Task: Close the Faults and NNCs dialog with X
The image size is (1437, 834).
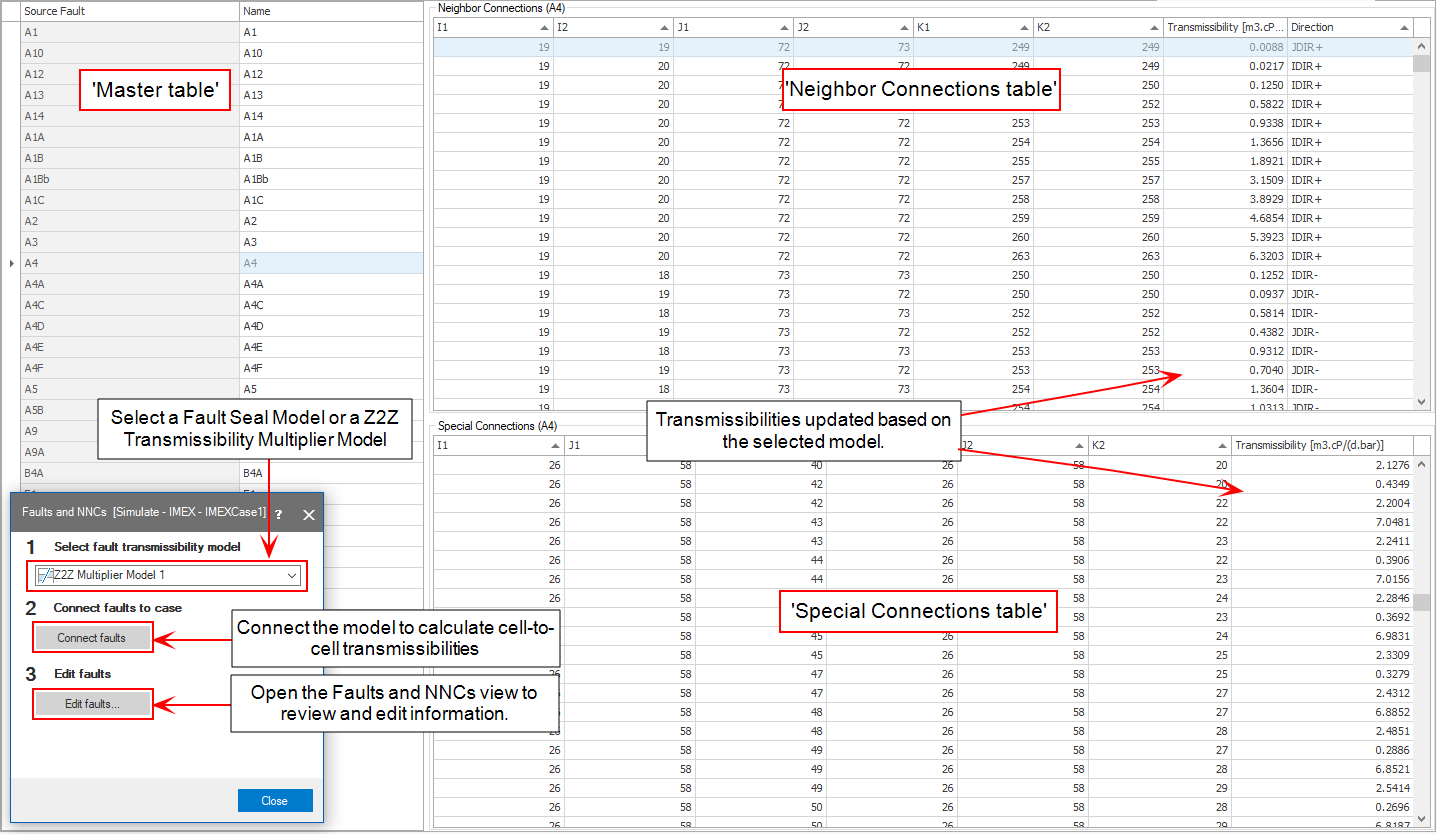Action: tap(309, 514)
